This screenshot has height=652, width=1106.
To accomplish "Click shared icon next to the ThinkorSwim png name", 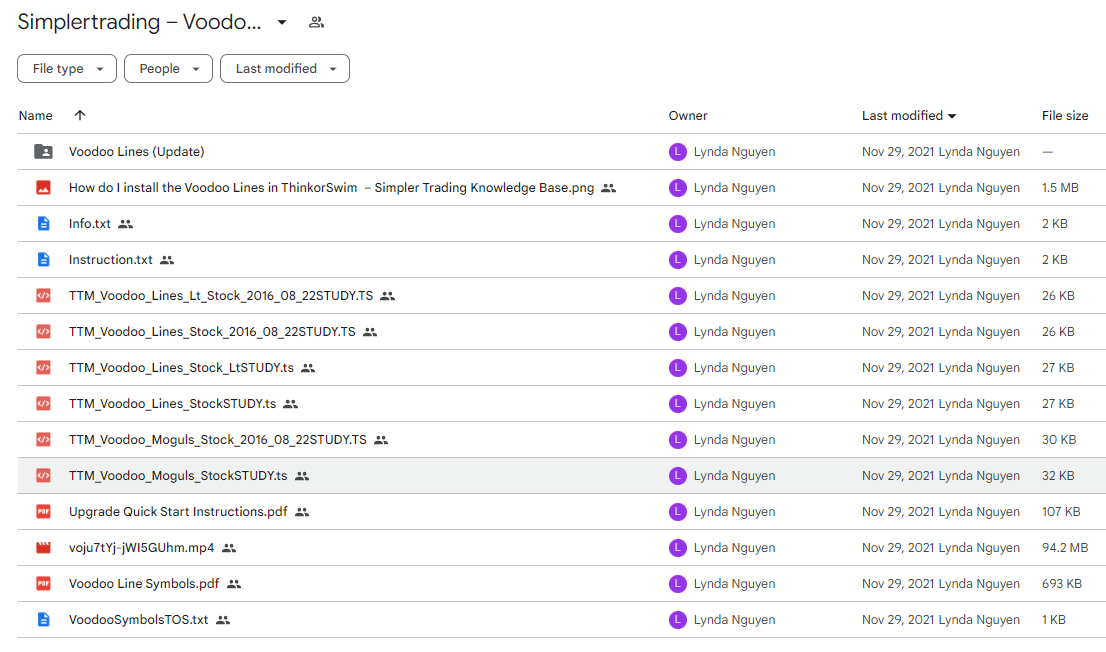I will click(609, 188).
